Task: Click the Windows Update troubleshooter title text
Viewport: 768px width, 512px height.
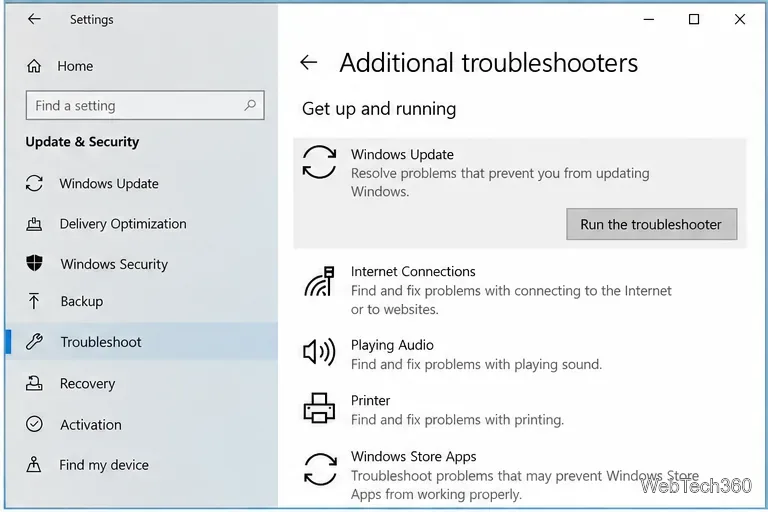Action: pos(402,155)
